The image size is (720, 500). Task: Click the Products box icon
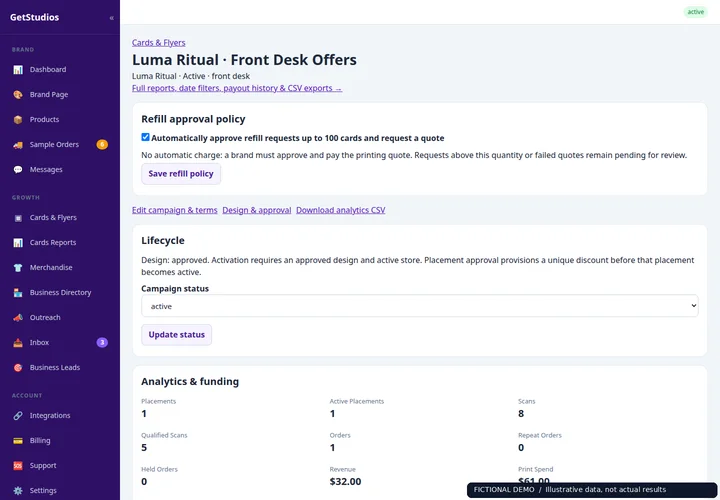(x=18, y=119)
